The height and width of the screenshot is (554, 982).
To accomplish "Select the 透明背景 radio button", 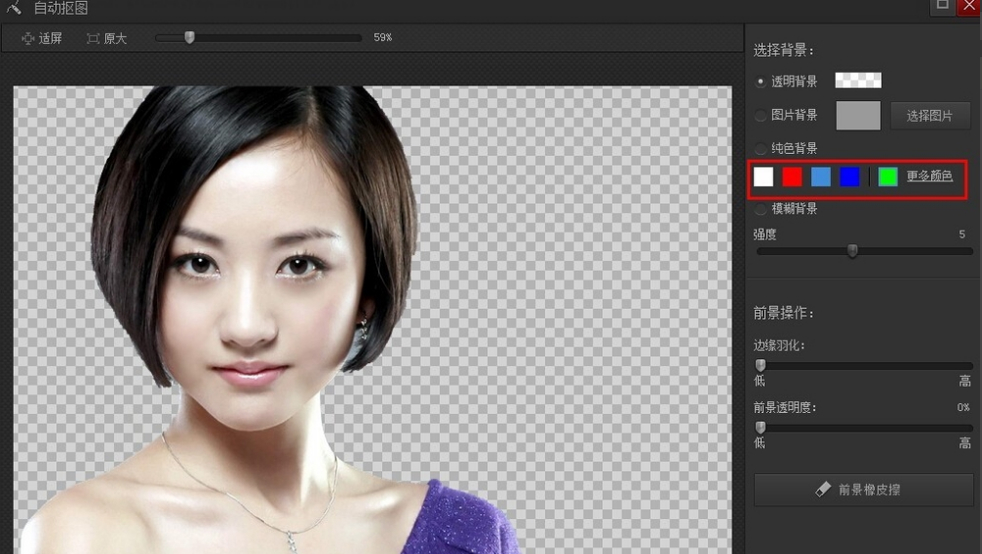I will 760,81.
